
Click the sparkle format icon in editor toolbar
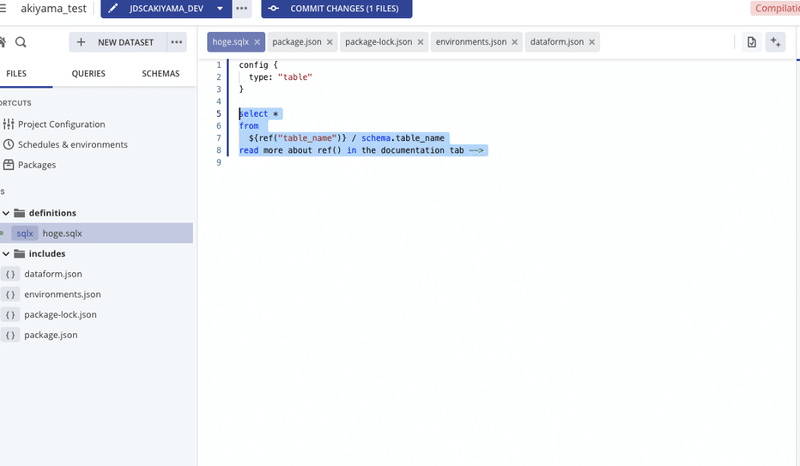pos(776,42)
